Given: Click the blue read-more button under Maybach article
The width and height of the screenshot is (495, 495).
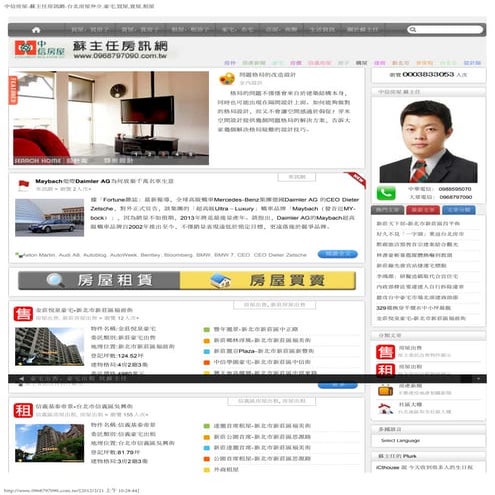Looking at the screenshot, I should tap(337, 254).
